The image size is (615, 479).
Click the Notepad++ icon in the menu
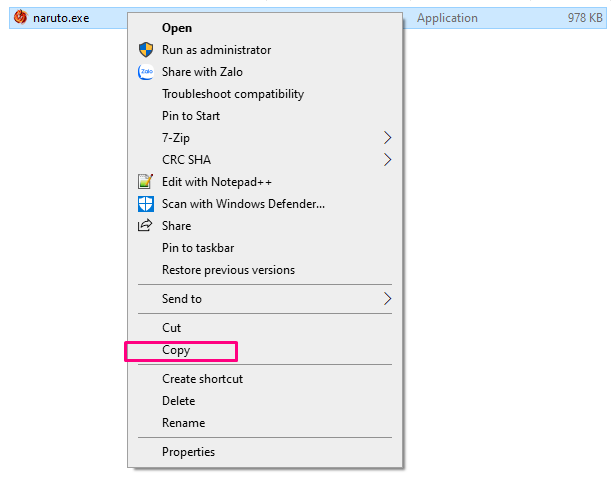[x=146, y=182]
